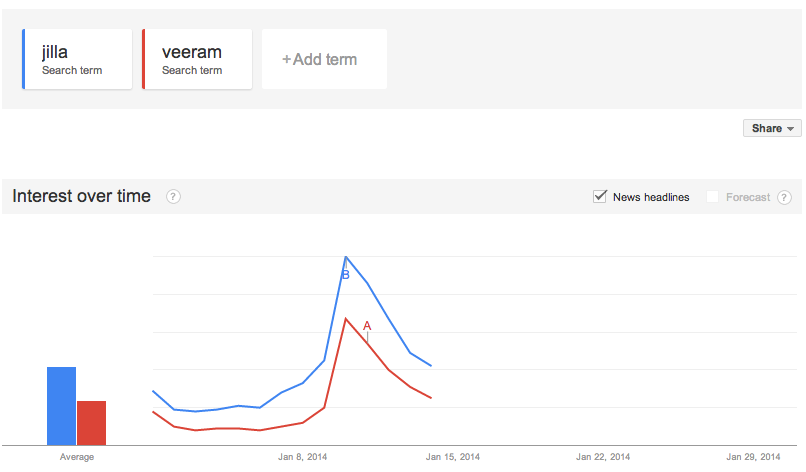Open the Share dropdown menu

click(773, 128)
